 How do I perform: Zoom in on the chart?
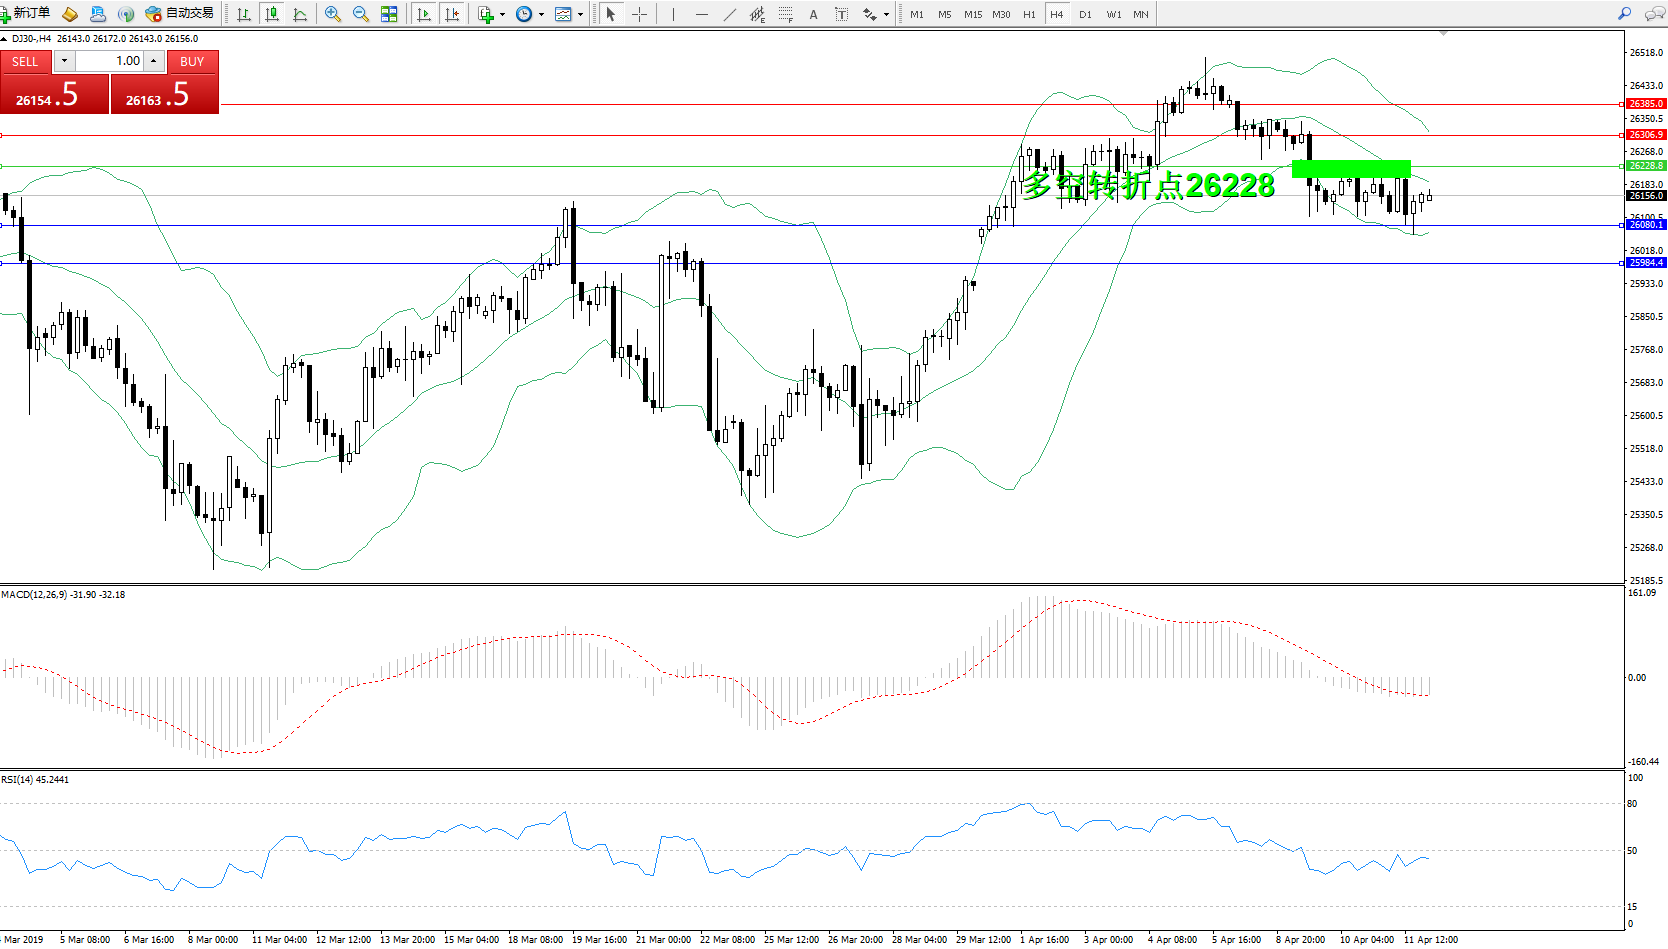[x=333, y=14]
